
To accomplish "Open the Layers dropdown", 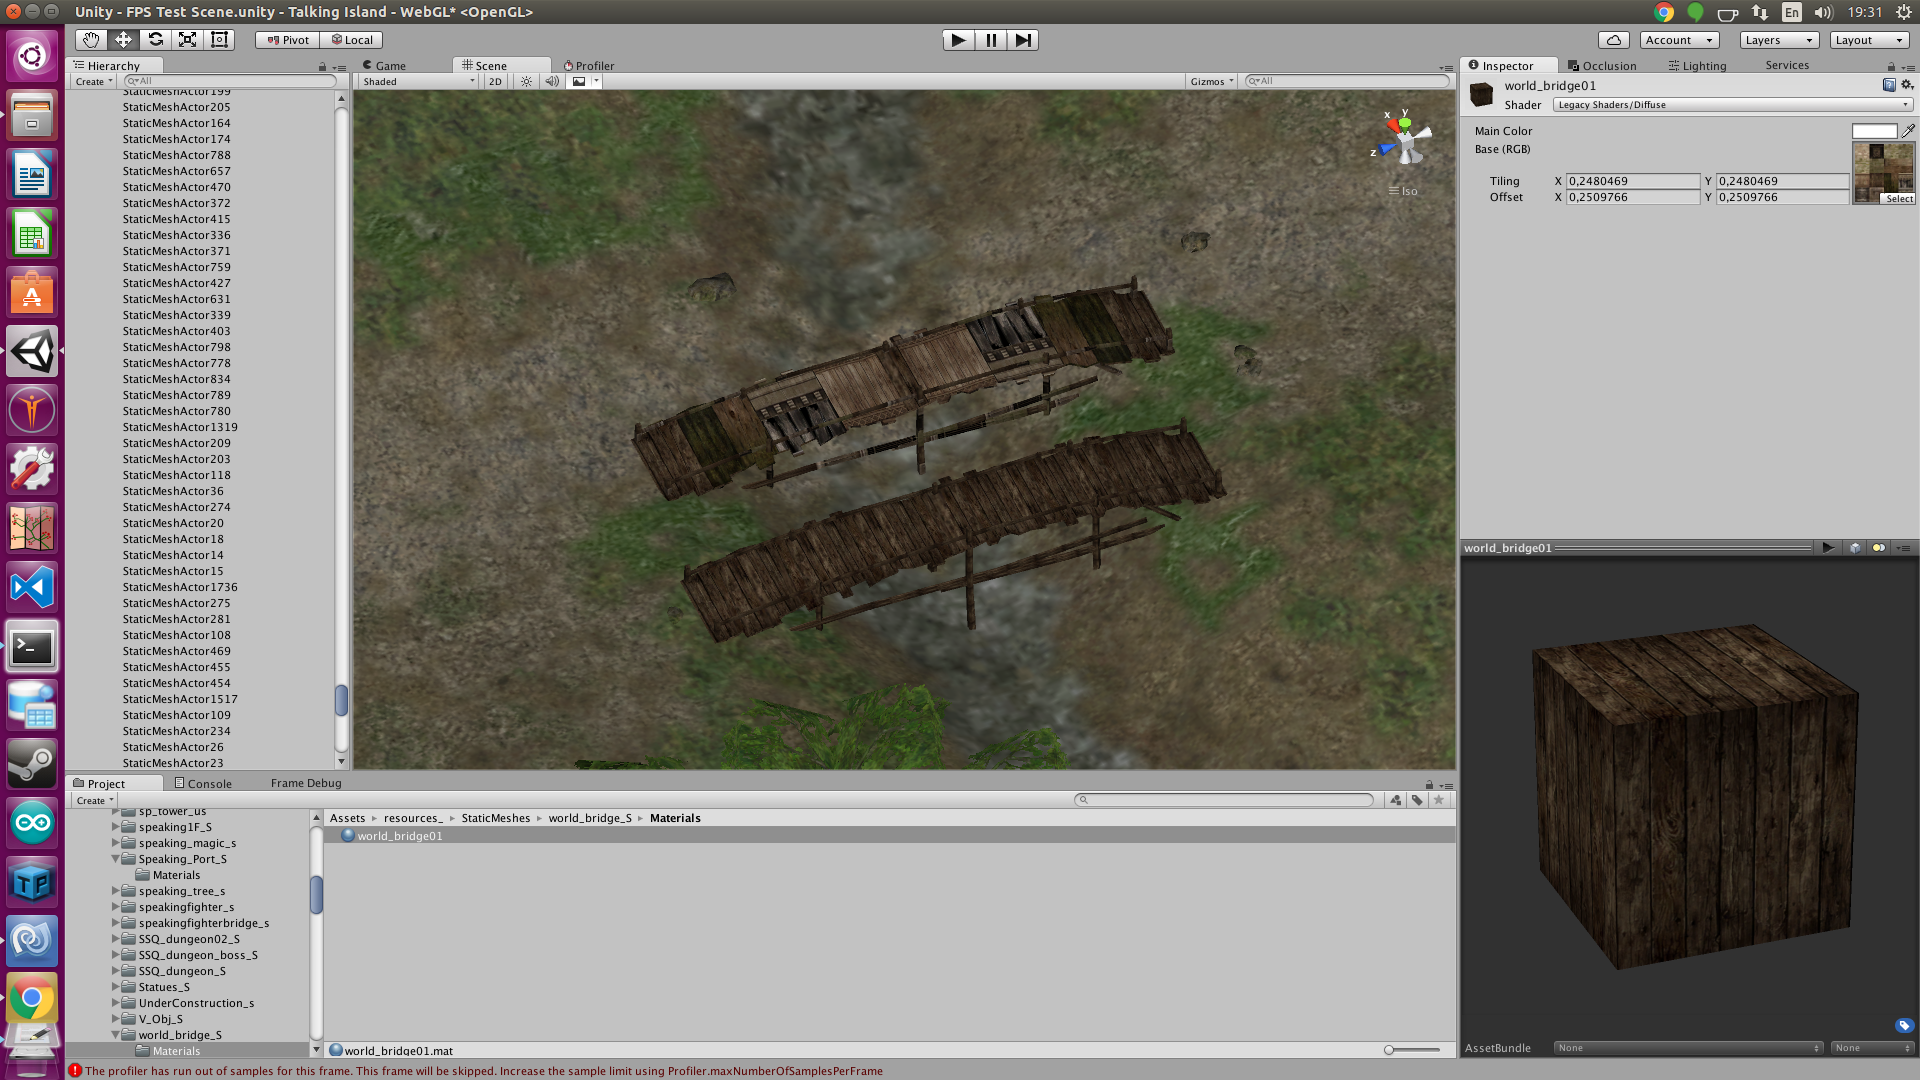I will 1779,40.
